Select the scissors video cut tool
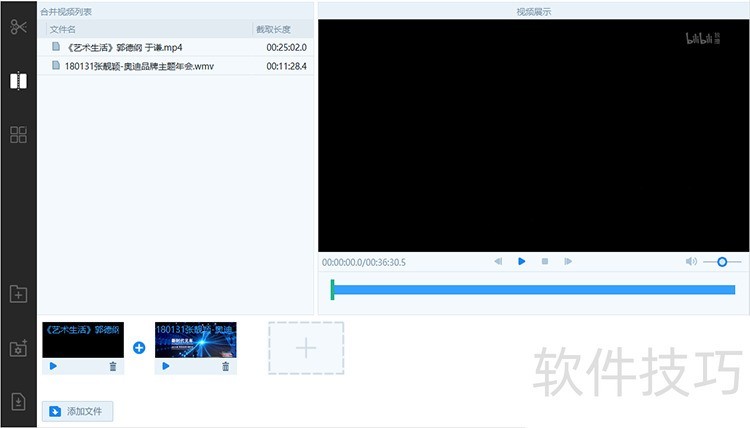750x428 pixels. click(x=18, y=27)
